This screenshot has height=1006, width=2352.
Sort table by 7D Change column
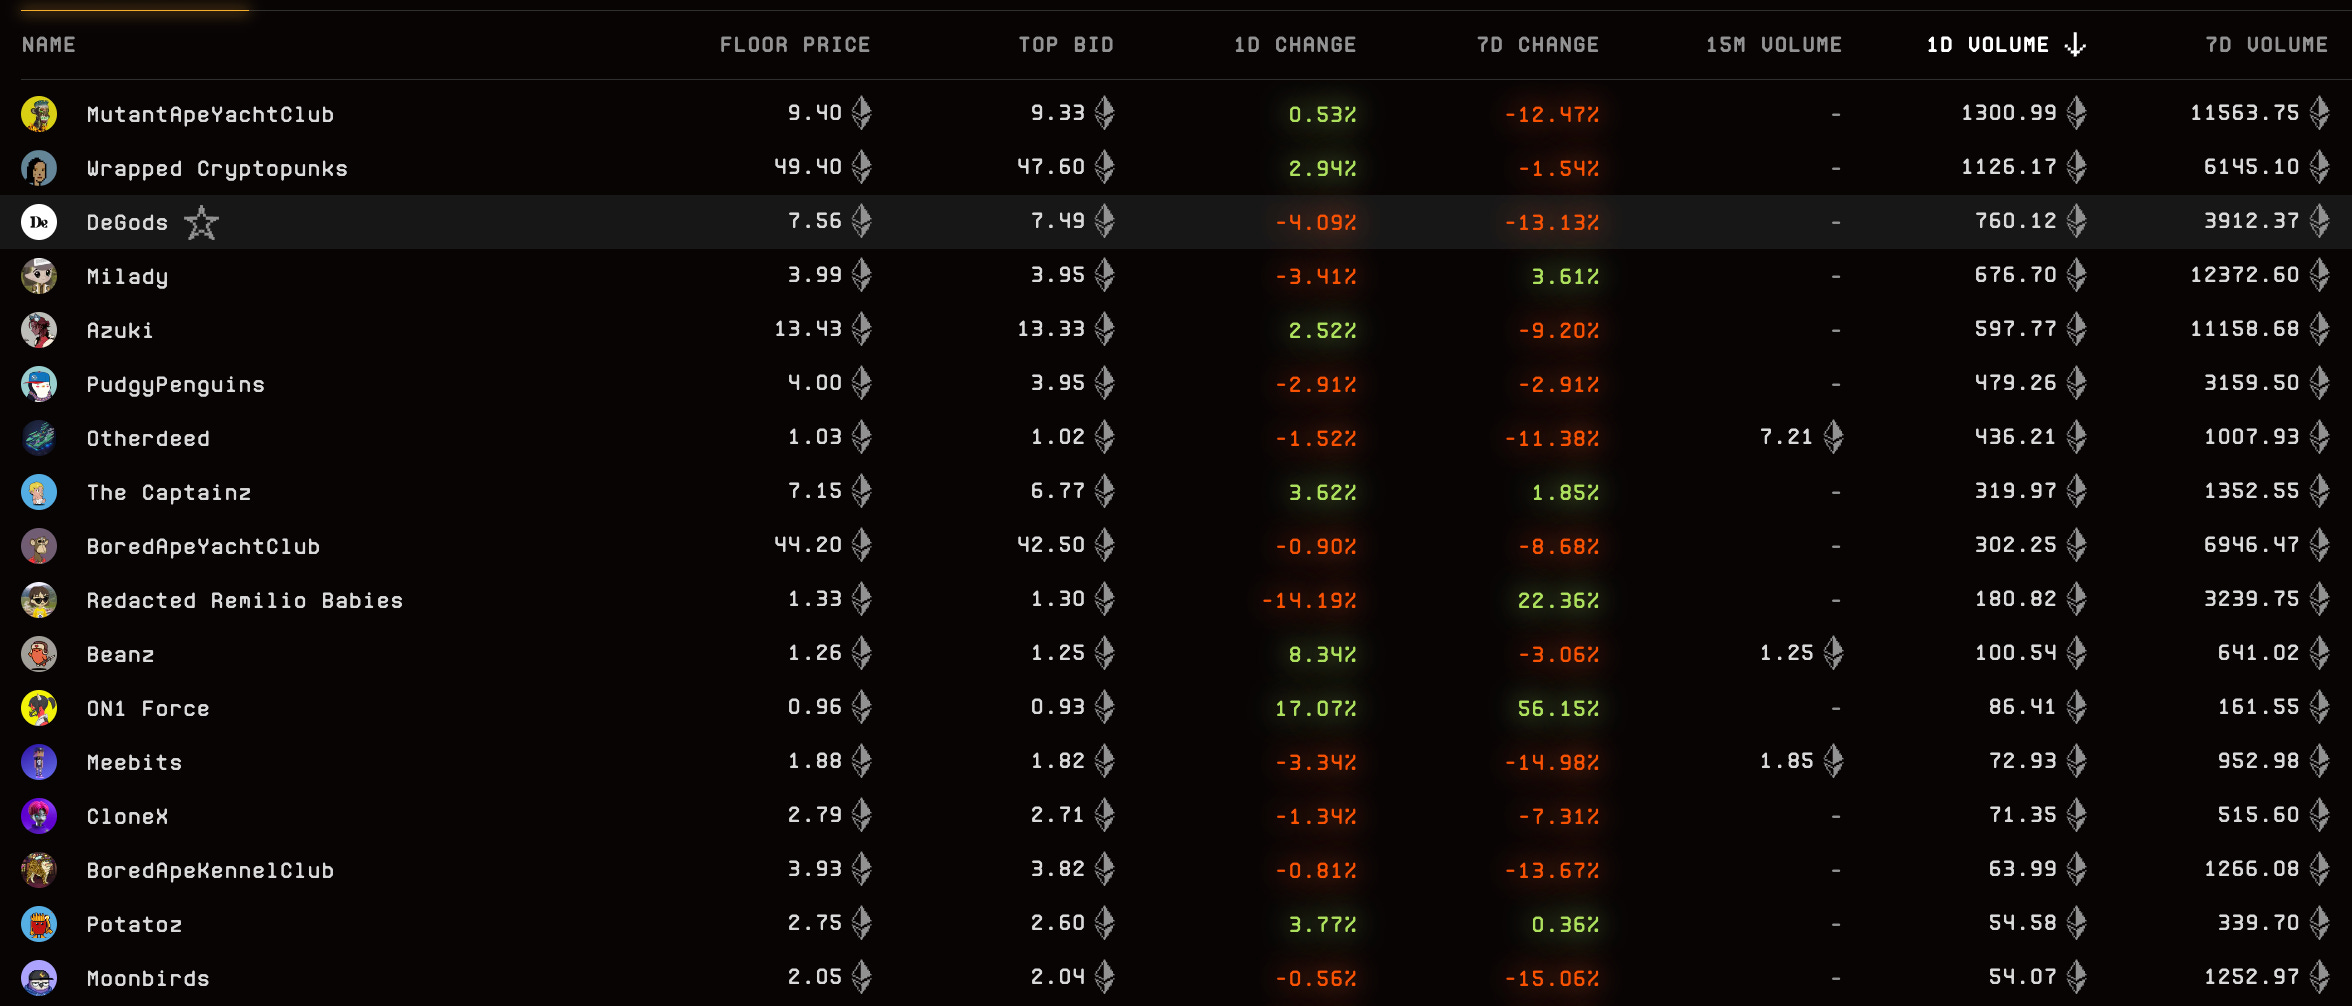tap(1538, 45)
